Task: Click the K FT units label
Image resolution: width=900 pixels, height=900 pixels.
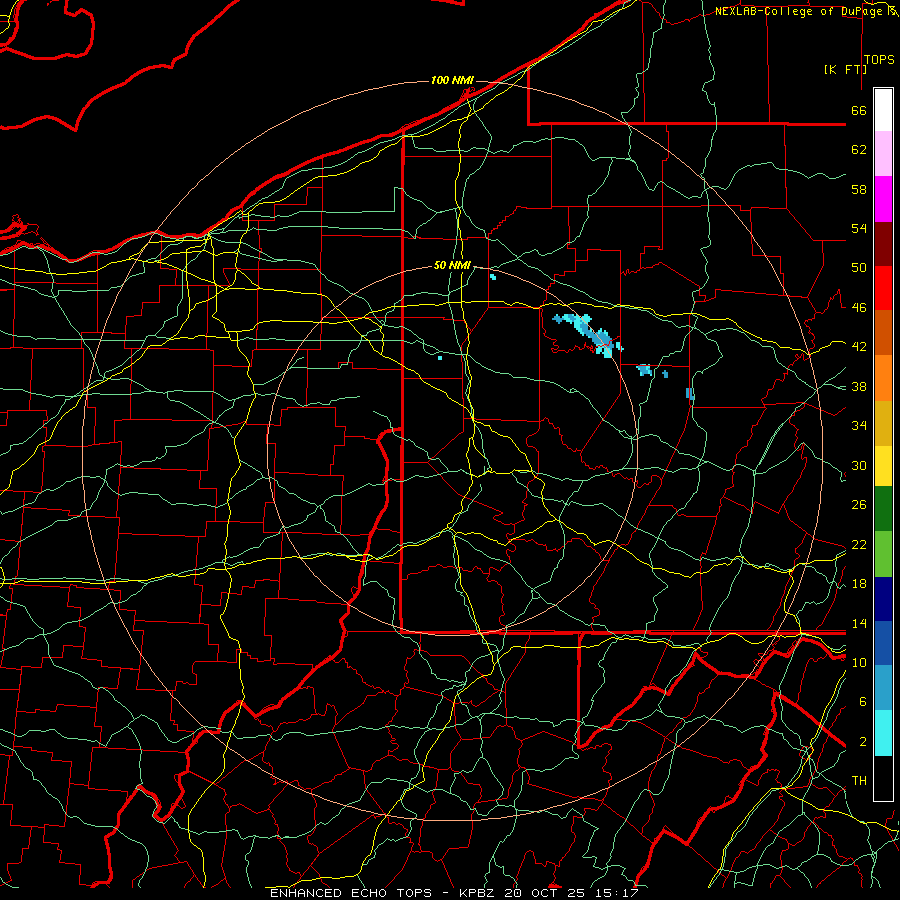Action: (x=845, y=69)
